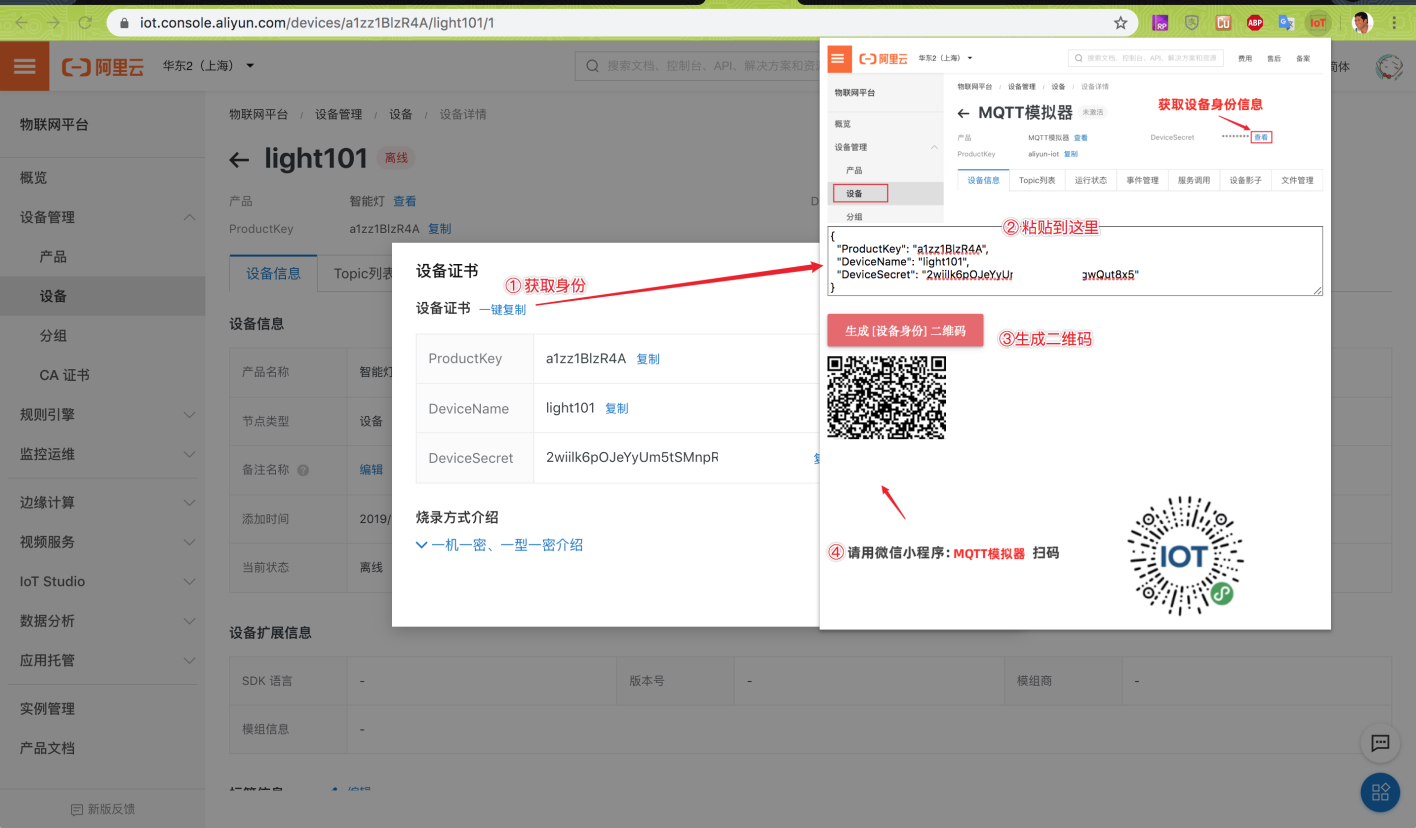The image size is (1416, 828).
Task: Open 实例管理 in the sidebar
Action: point(47,708)
